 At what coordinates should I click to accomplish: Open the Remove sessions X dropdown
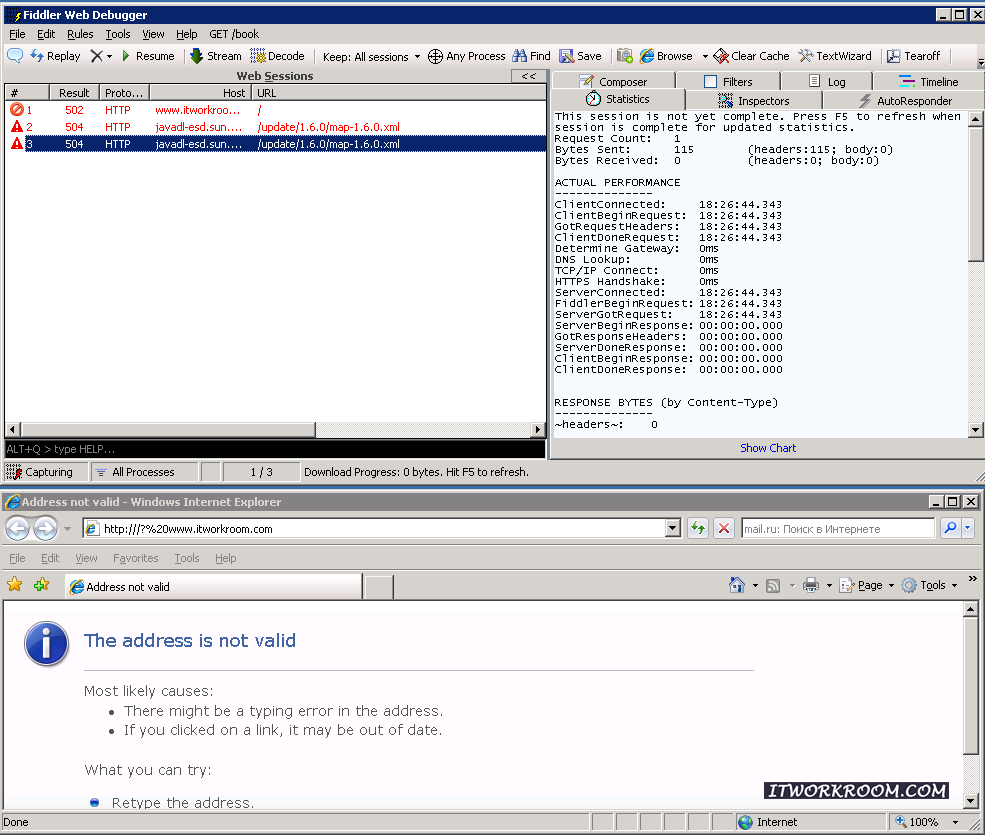[101, 56]
